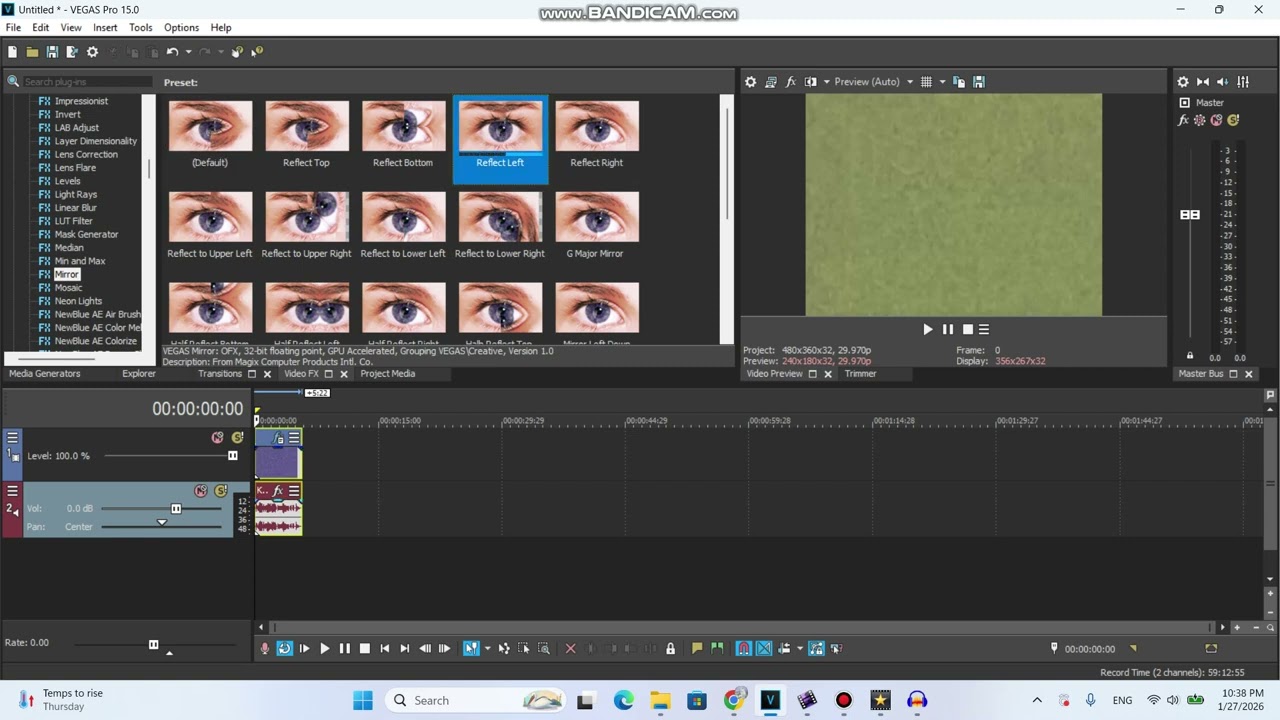Open overlays grid dropdown arrow

tap(942, 82)
